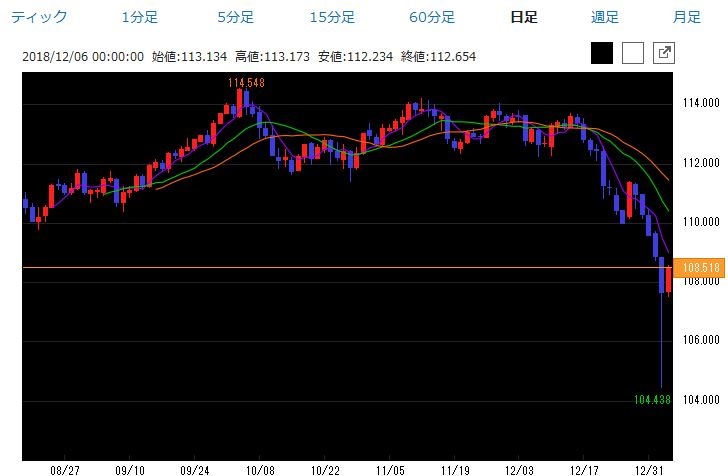This screenshot has height=476, width=728.
Task: Choose the black chart background swatch
Action: pyautogui.click(x=602, y=53)
